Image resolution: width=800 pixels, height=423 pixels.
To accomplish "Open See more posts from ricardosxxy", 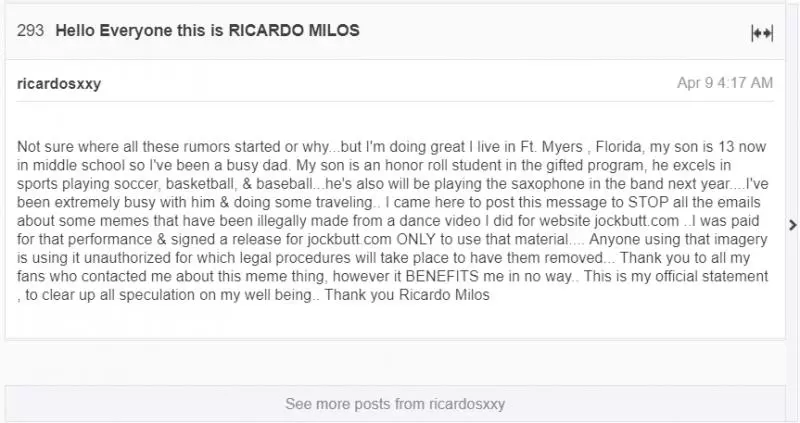I will point(395,404).
